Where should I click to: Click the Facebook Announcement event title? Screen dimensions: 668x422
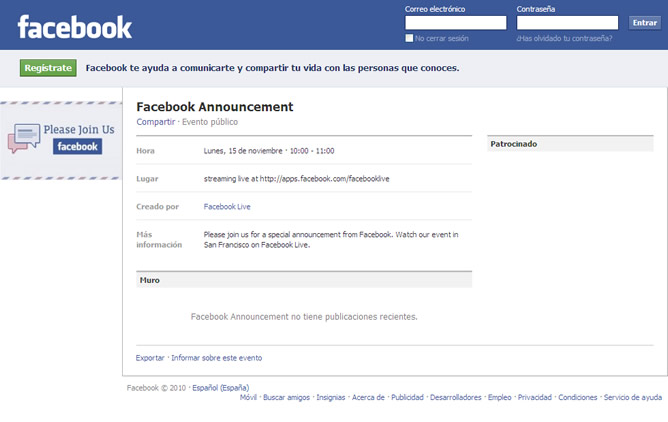coord(215,106)
